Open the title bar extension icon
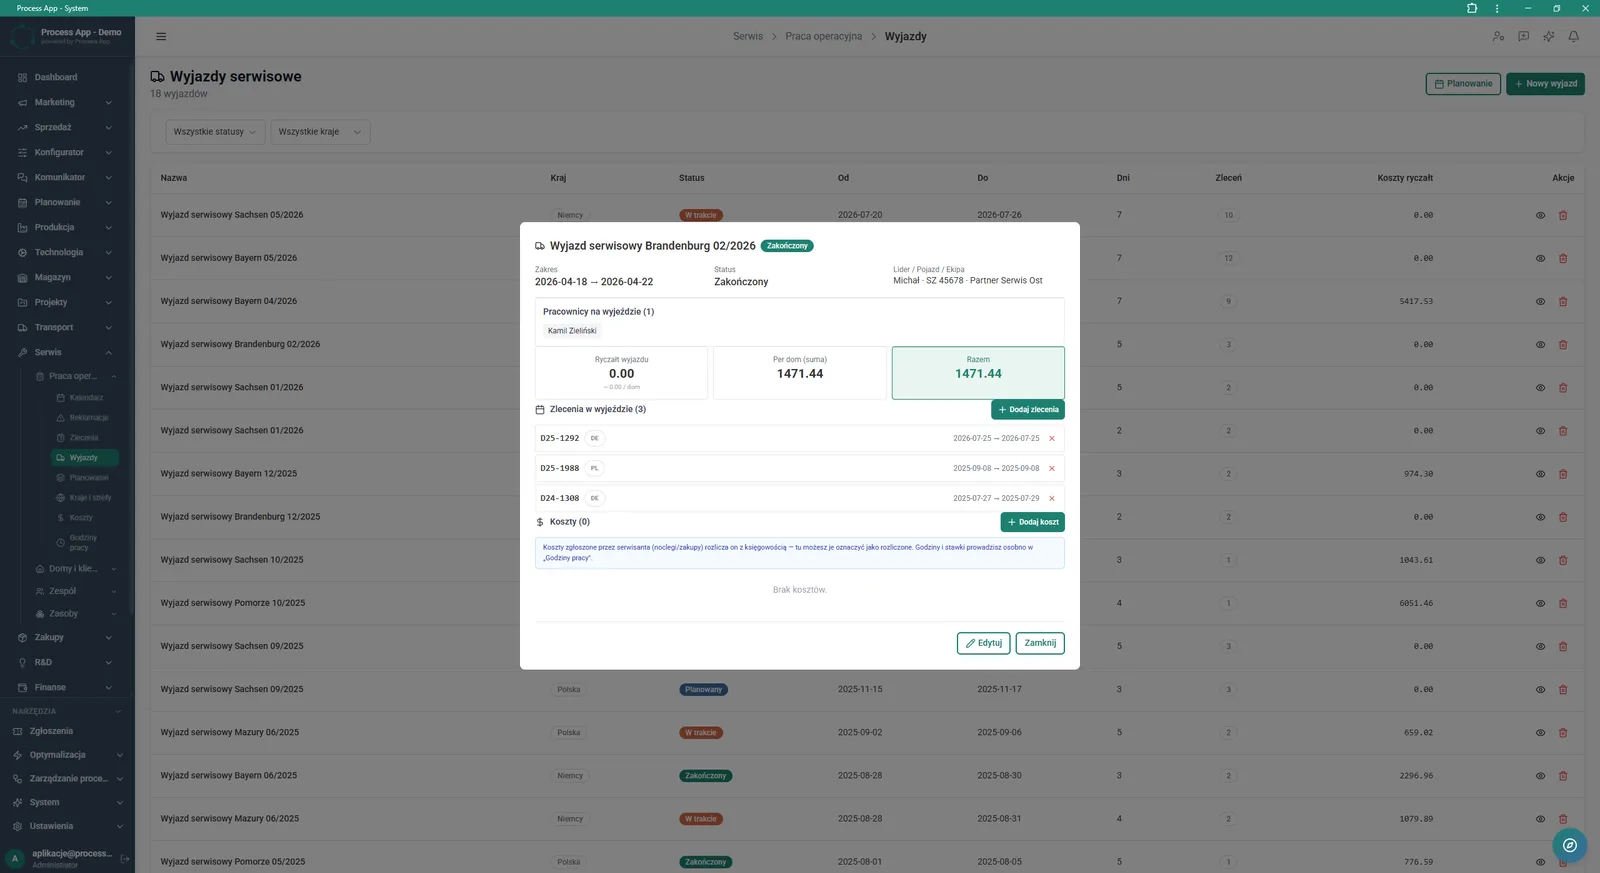1600x873 pixels. pyautogui.click(x=1472, y=8)
